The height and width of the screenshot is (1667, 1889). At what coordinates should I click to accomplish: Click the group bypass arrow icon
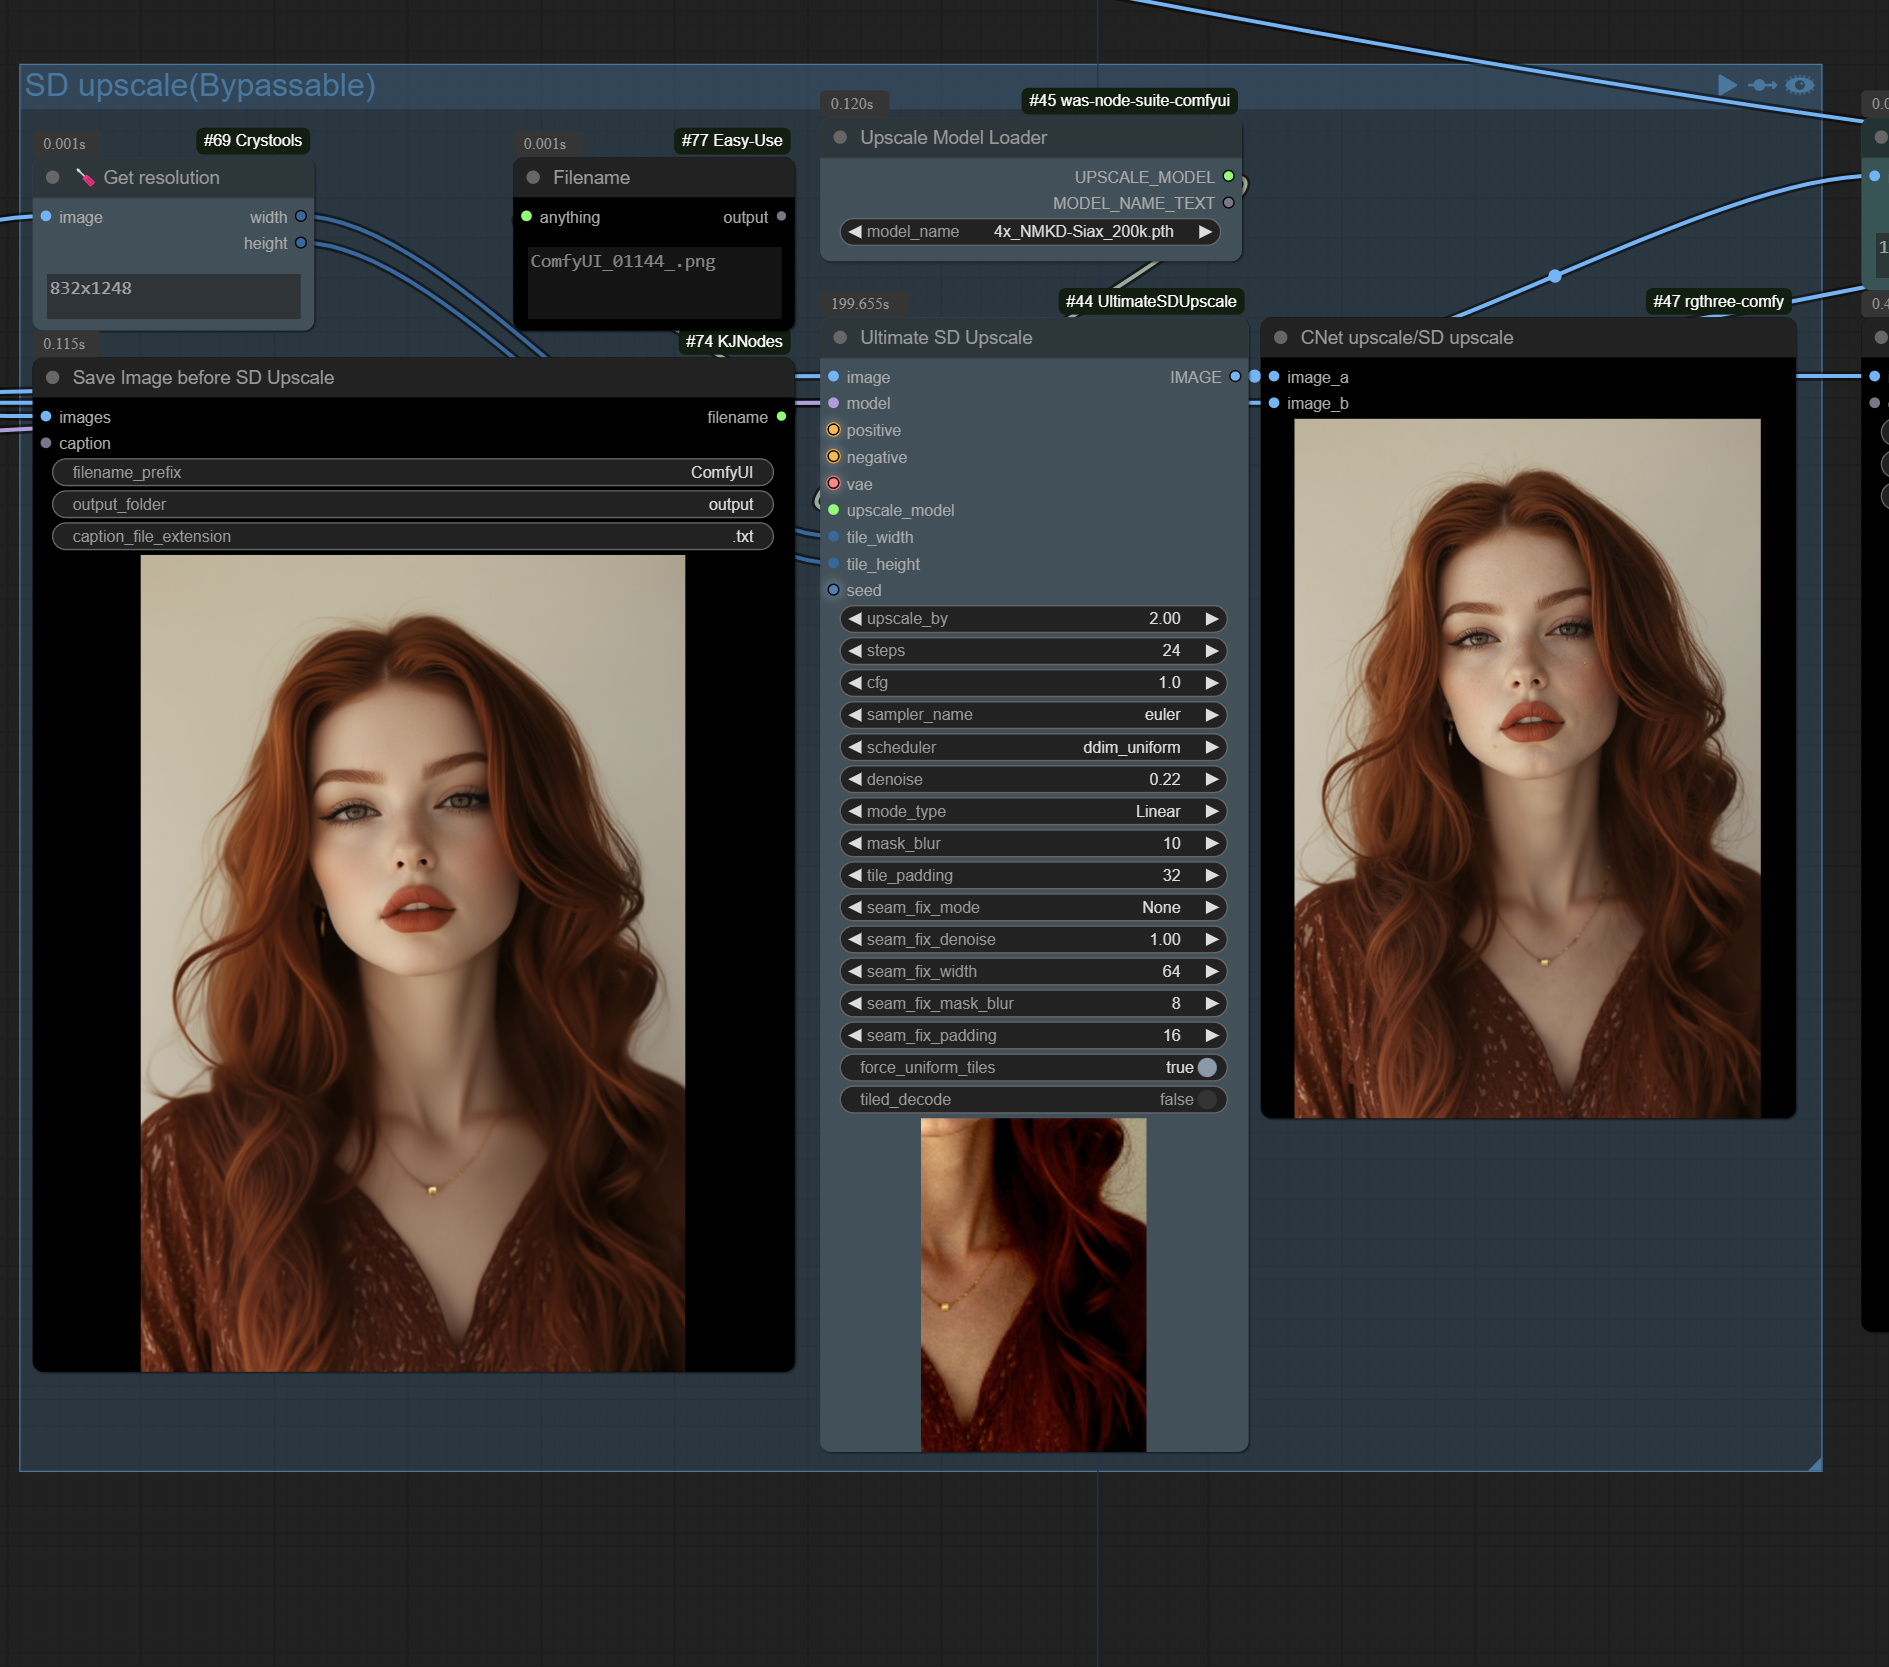(x=1762, y=85)
